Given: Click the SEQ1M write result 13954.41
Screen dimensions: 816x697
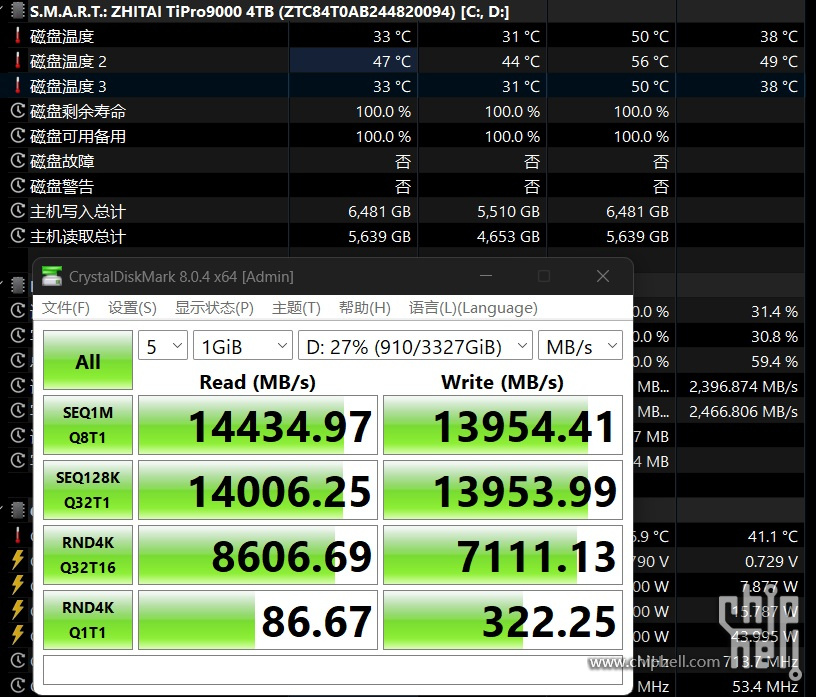Looking at the screenshot, I should click(x=503, y=425).
